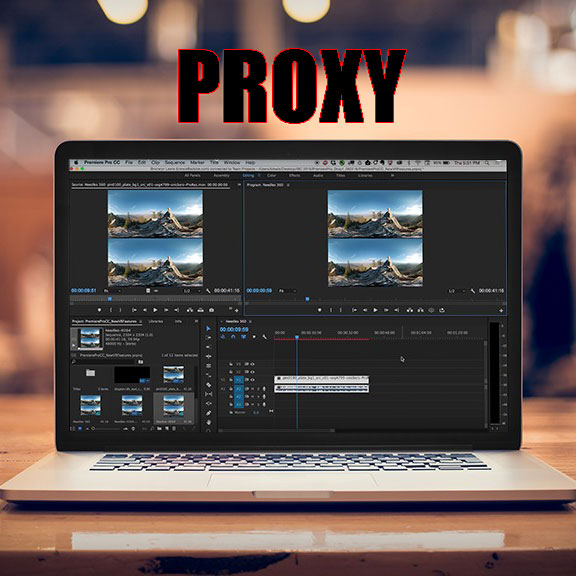Screen dimensions: 576x576
Task: Open Source monitor 1/2 resolution dropdown
Action: (192, 291)
